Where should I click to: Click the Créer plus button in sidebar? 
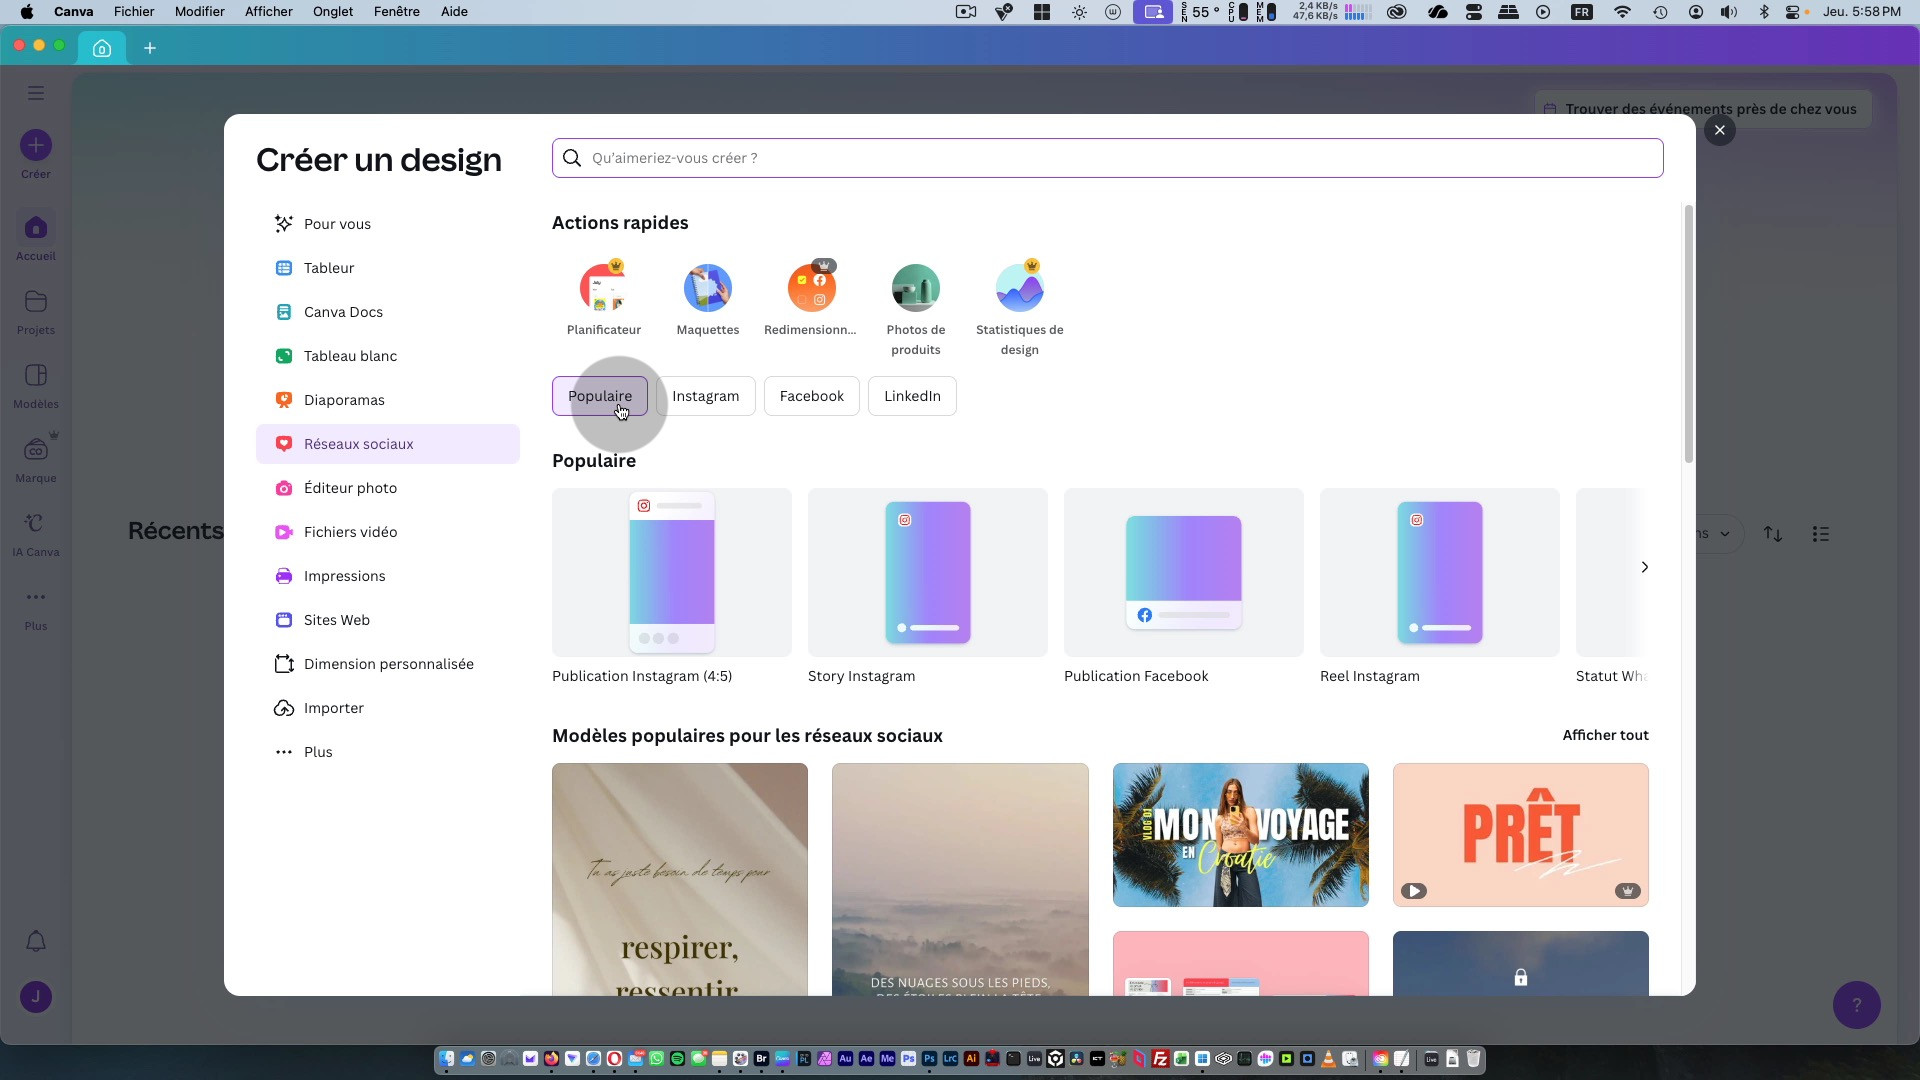(36, 146)
